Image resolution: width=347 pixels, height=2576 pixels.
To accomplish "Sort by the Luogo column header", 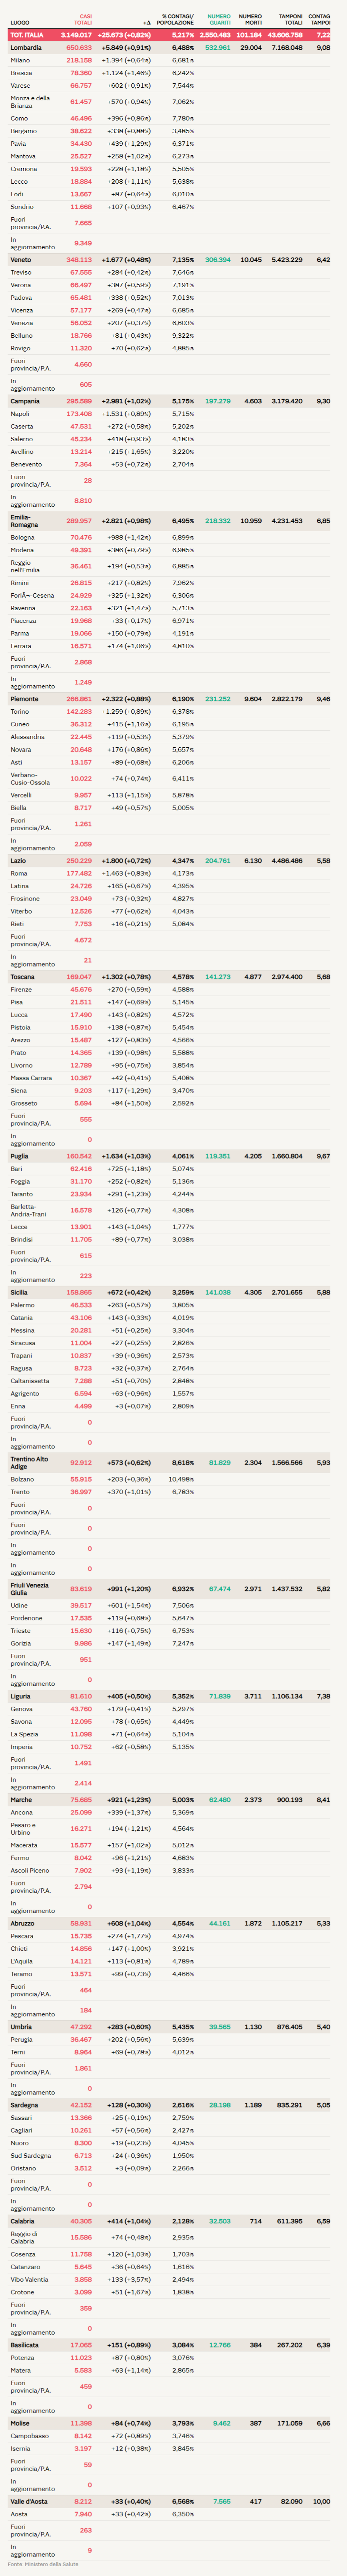I will 20,22.
